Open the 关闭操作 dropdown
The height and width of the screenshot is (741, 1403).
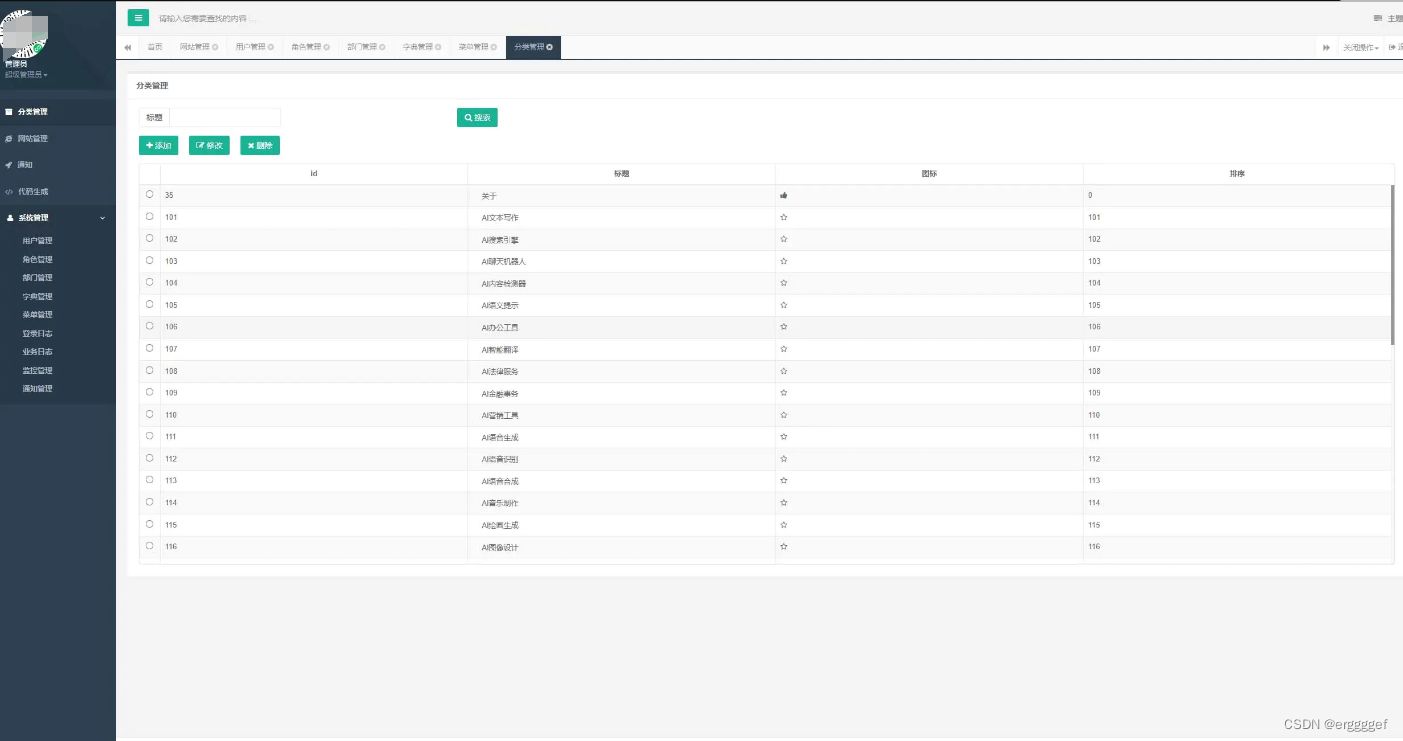click(1360, 47)
